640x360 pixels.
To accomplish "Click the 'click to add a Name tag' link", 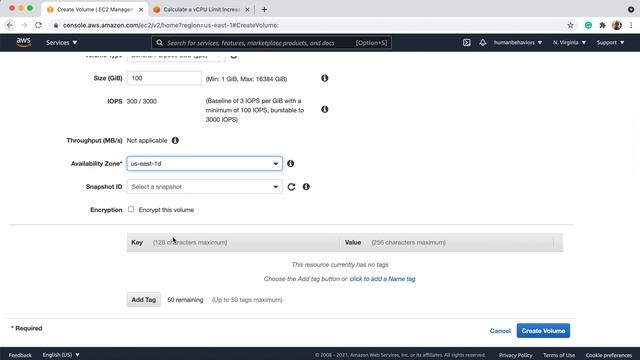I will pos(382,279).
